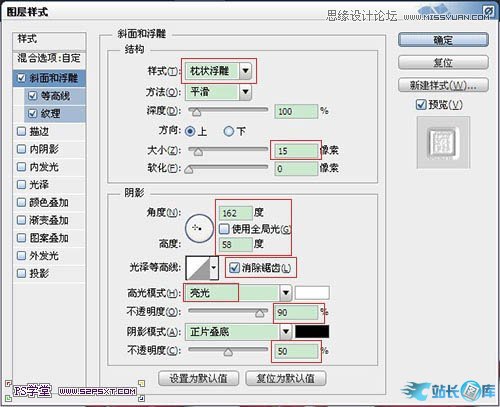Toggle 消除锯齿(L) anti-alias checkbox
Viewport: 500px width, 407px height.
[x=235, y=267]
